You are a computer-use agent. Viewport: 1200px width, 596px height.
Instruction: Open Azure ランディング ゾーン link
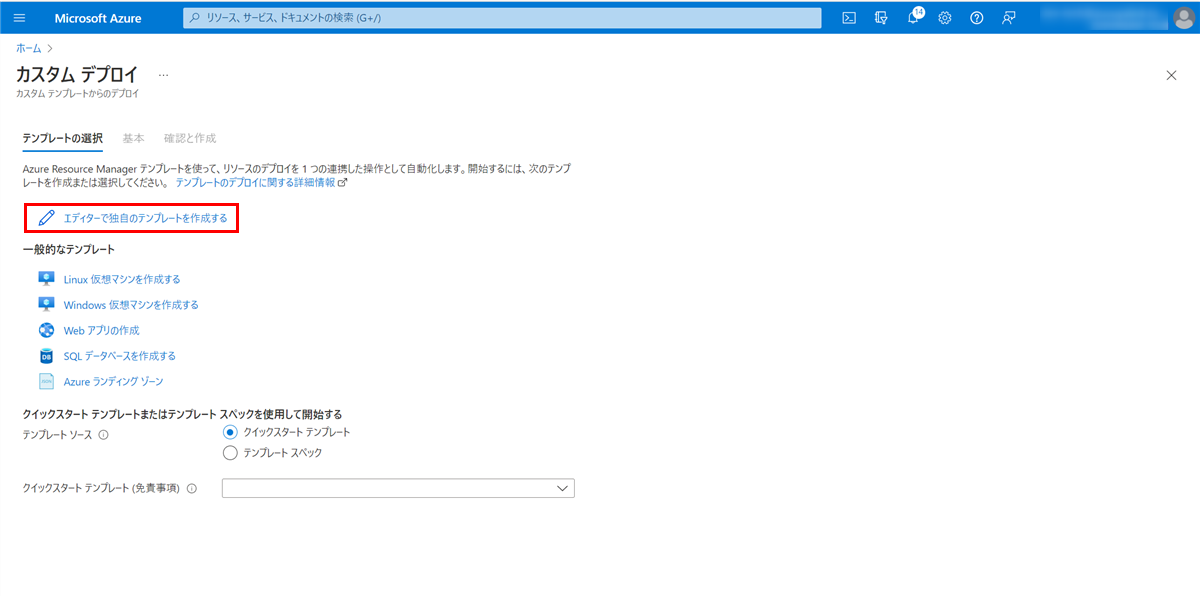tap(113, 381)
